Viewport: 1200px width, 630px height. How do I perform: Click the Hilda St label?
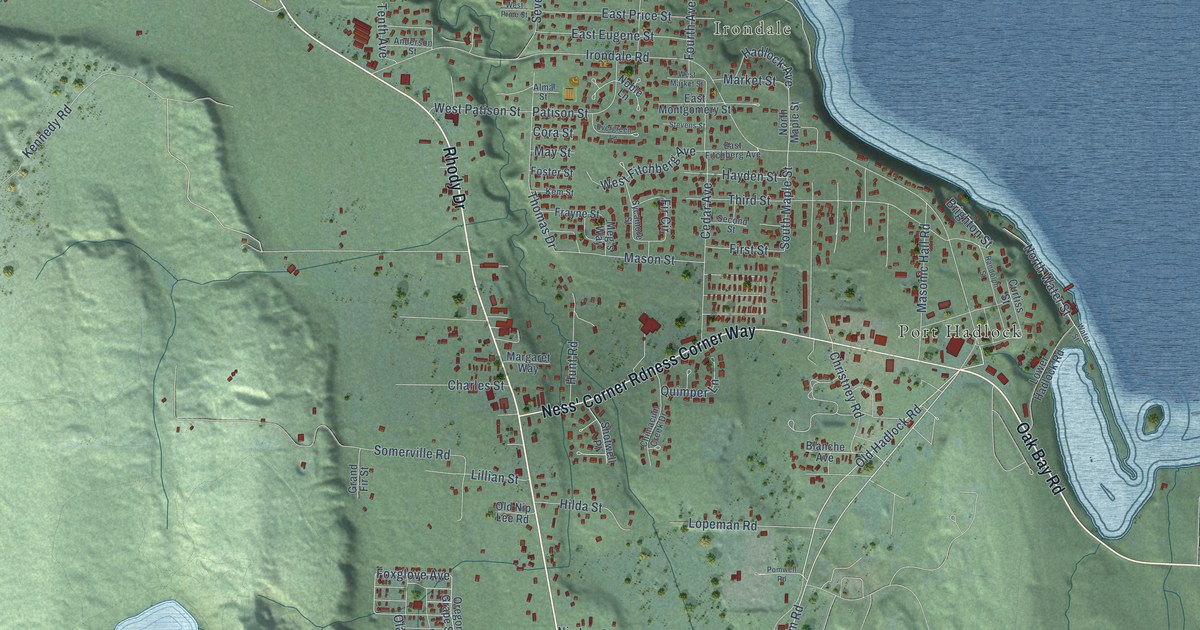coord(581,507)
